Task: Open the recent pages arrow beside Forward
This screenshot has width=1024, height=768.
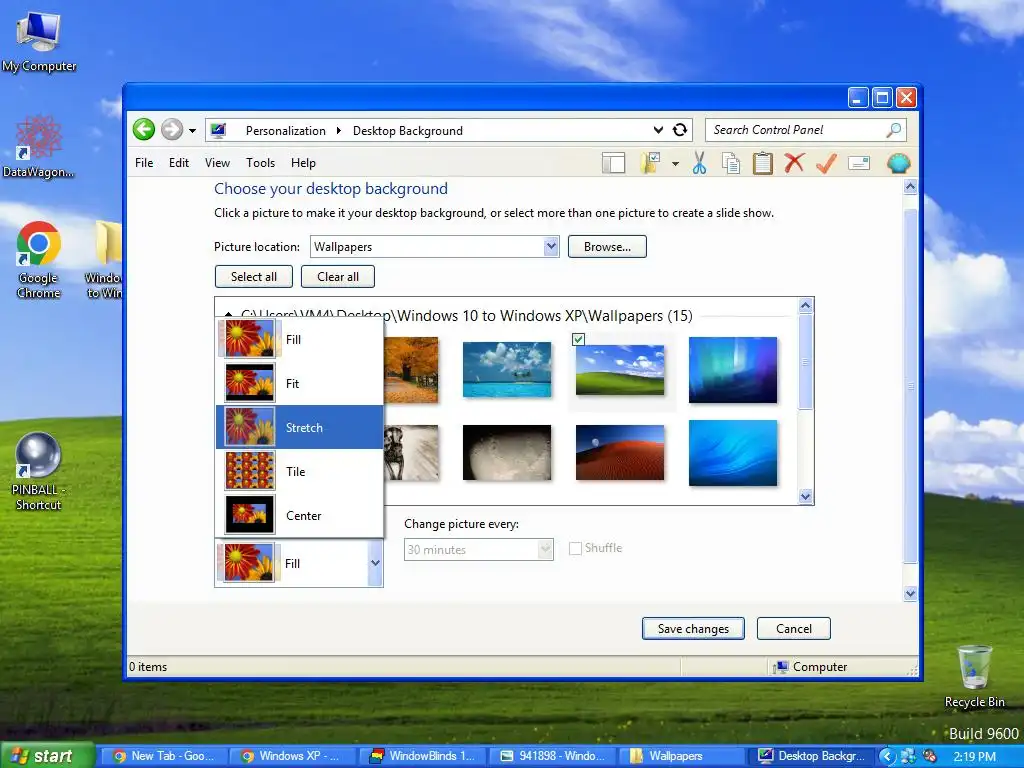Action: 192,130
